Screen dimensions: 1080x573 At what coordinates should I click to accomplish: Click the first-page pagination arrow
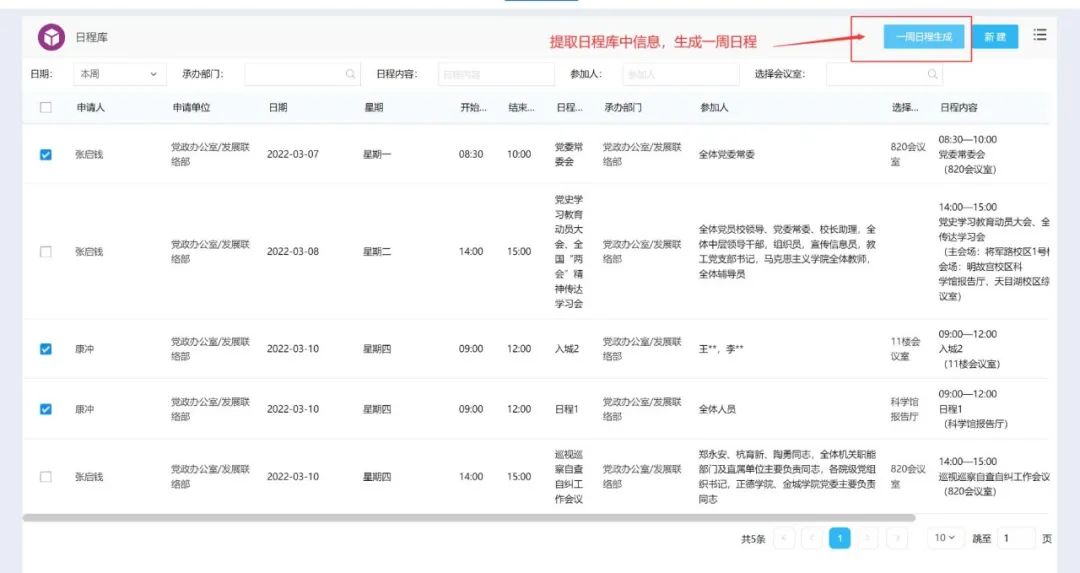[784, 538]
